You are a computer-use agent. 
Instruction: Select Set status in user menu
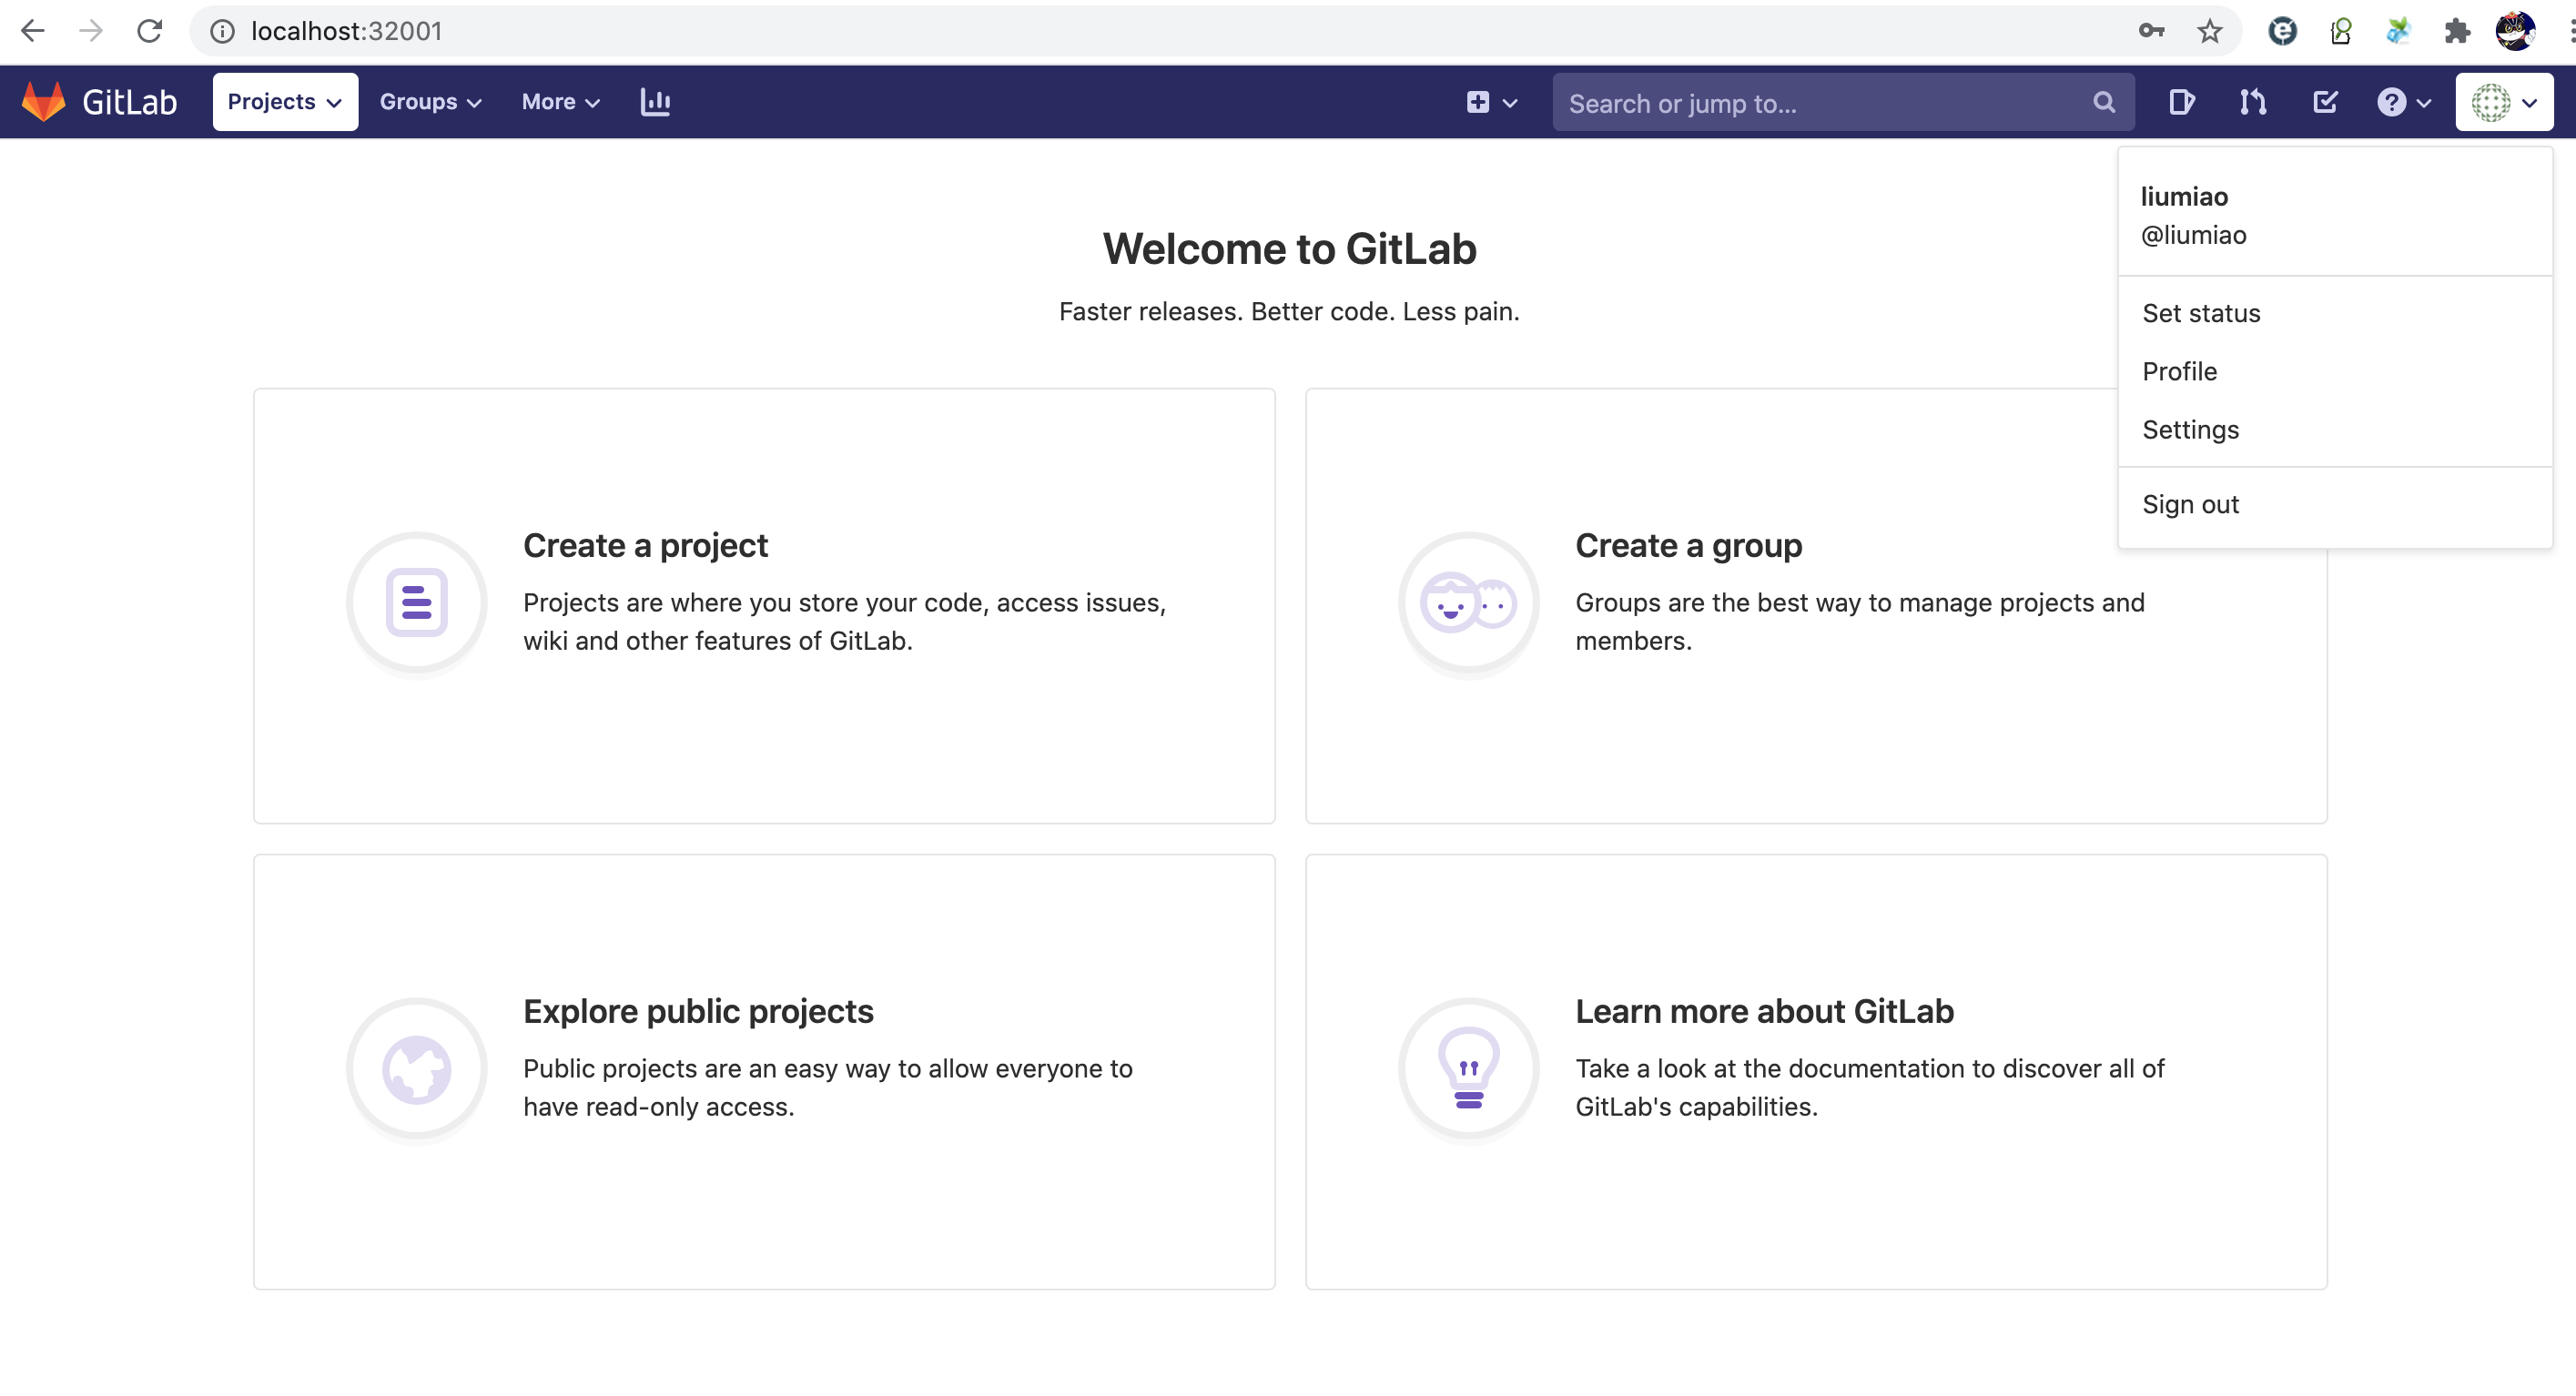tap(2201, 313)
